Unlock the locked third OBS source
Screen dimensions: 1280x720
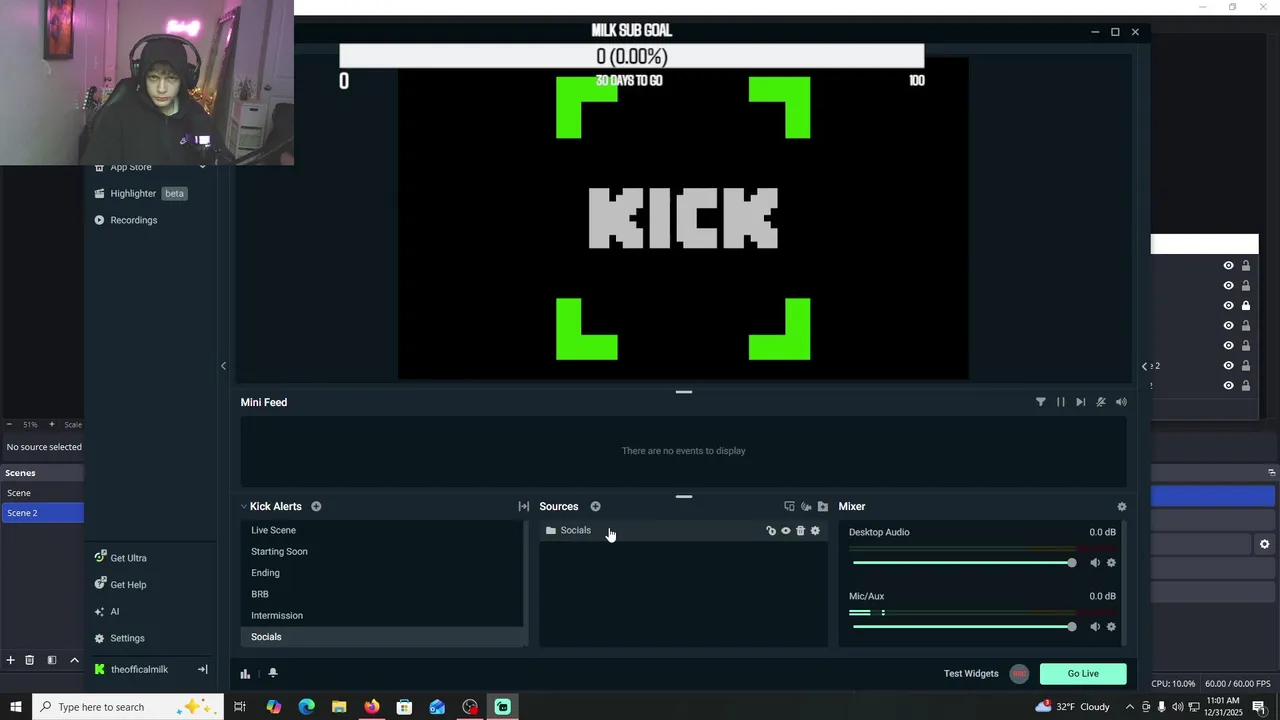(1246, 306)
